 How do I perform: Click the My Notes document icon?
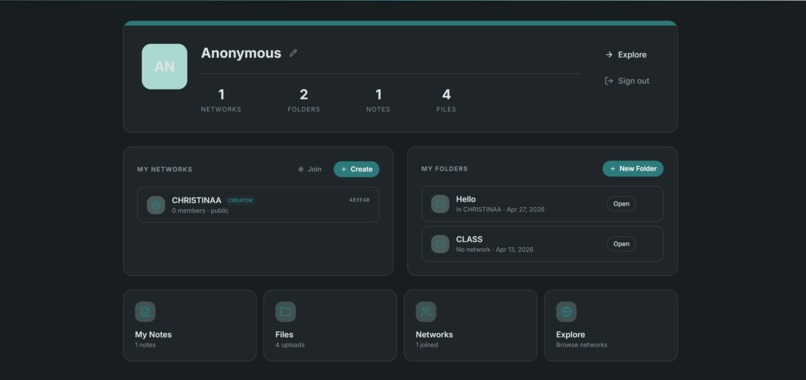[x=145, y=312]
